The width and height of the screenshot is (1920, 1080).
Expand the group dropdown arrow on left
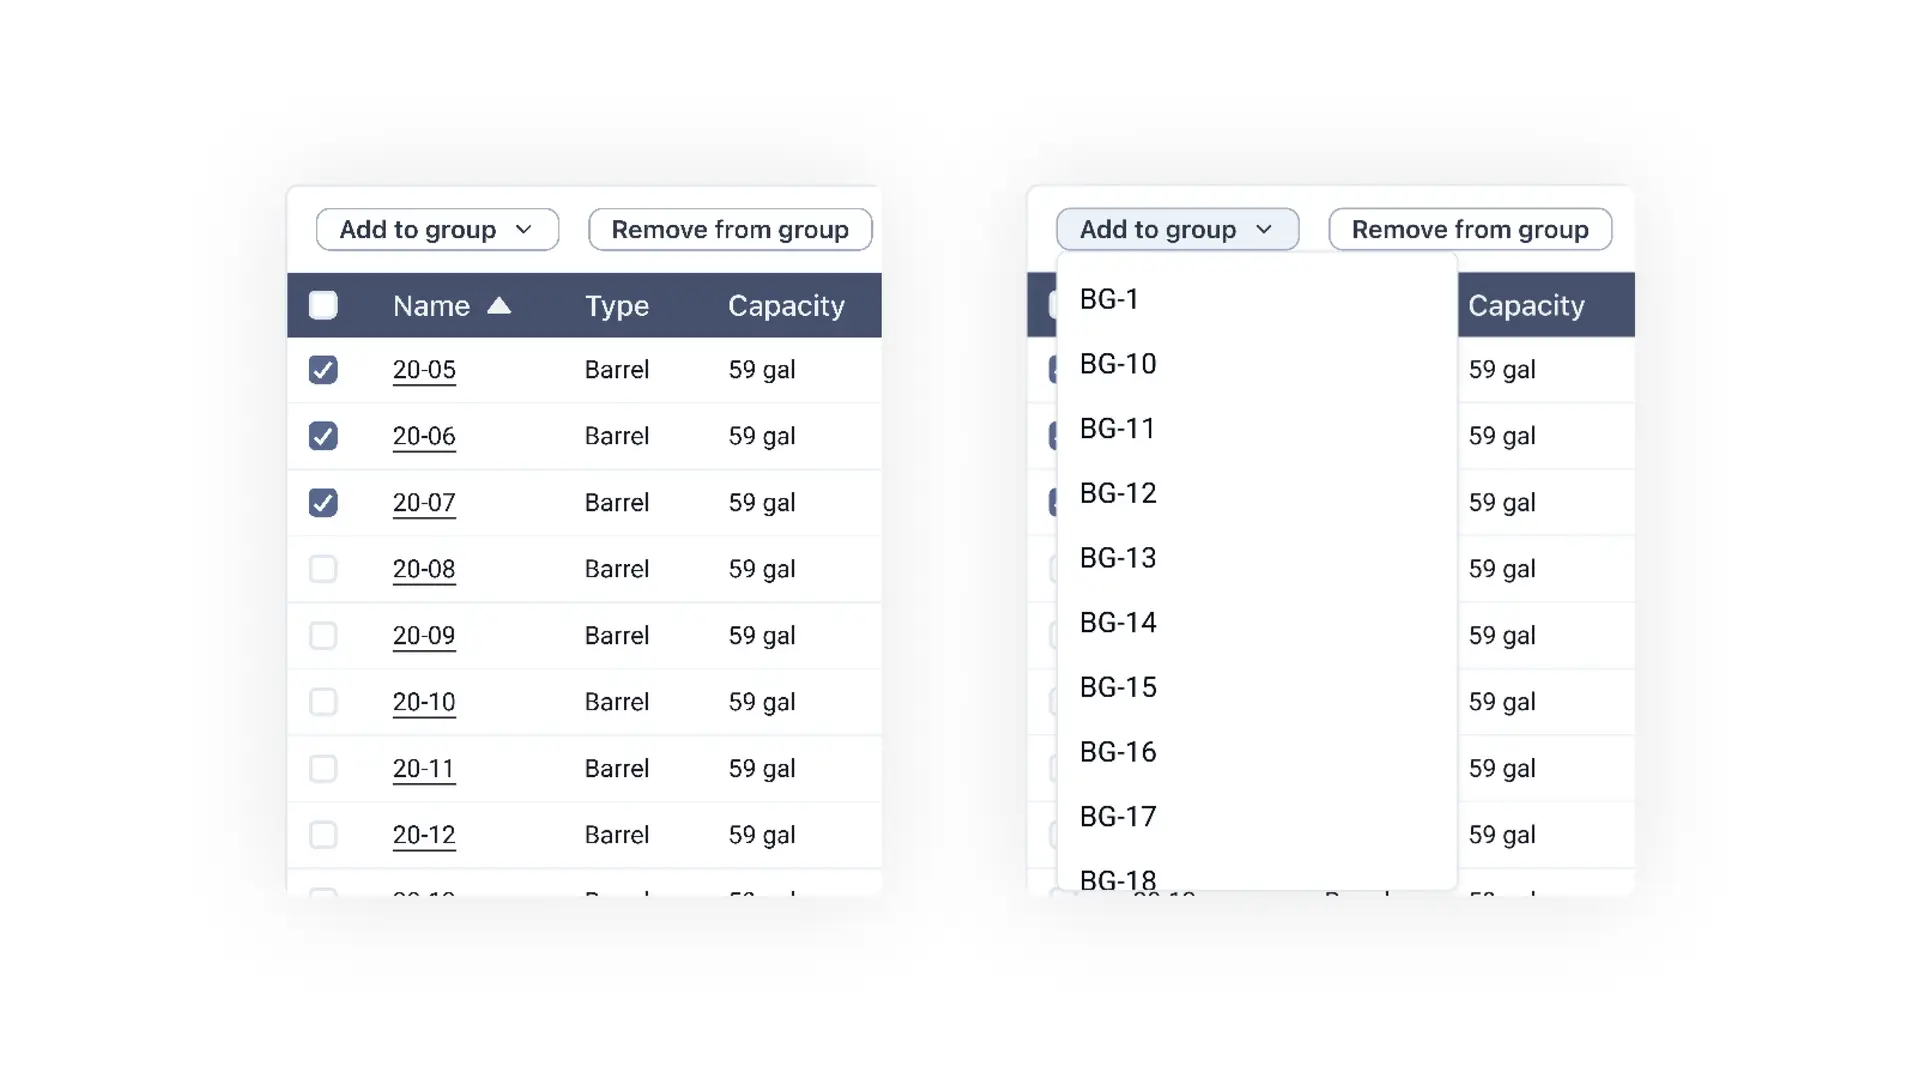click(524, 229)
